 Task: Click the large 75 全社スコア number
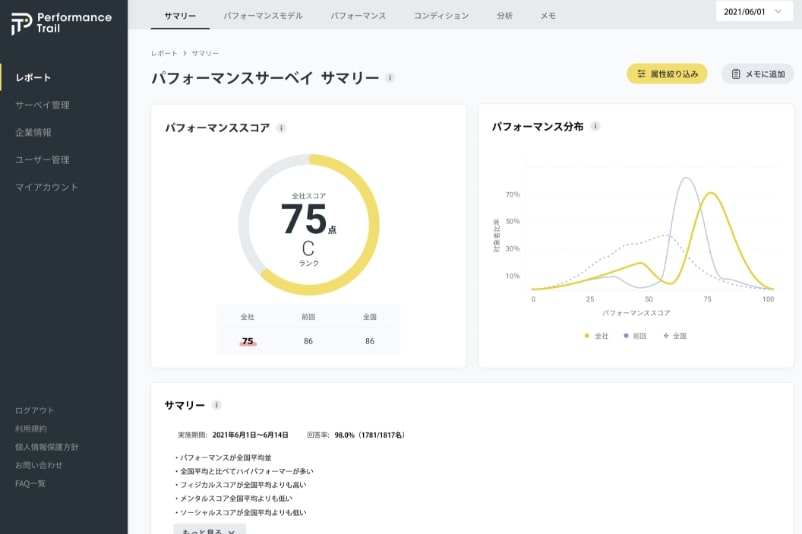pos(304,218)
